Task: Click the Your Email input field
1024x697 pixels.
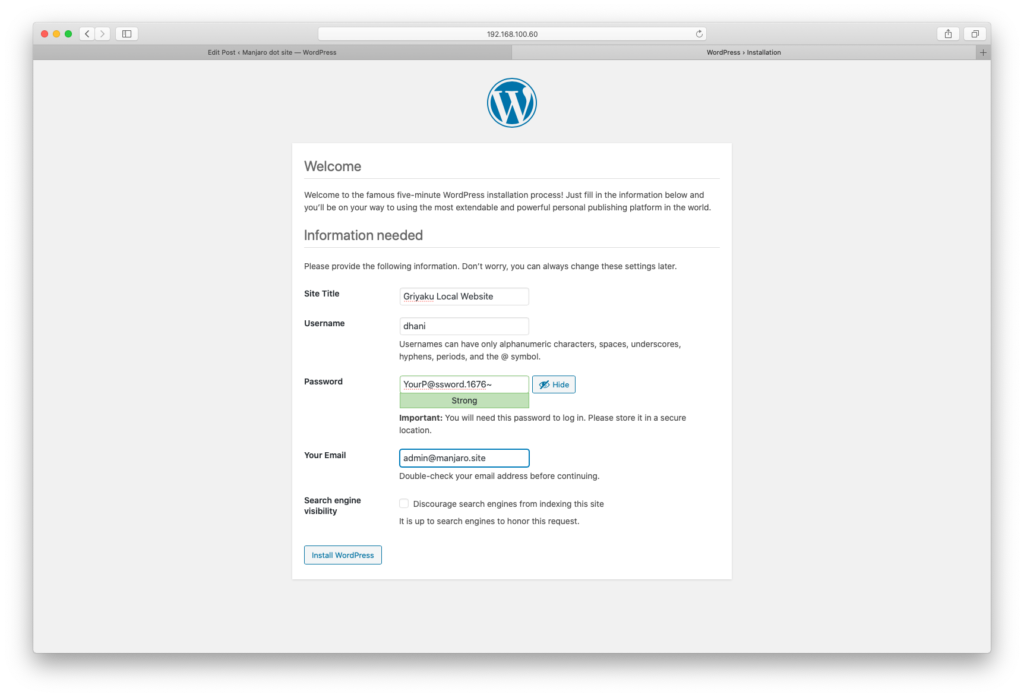Action: click(464, 458)
